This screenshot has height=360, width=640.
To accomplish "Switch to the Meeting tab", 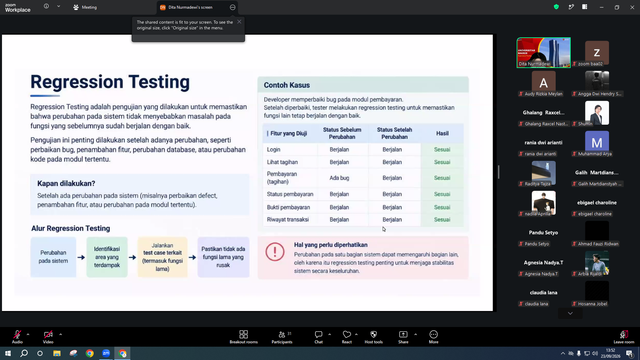I will coord(85,7).
